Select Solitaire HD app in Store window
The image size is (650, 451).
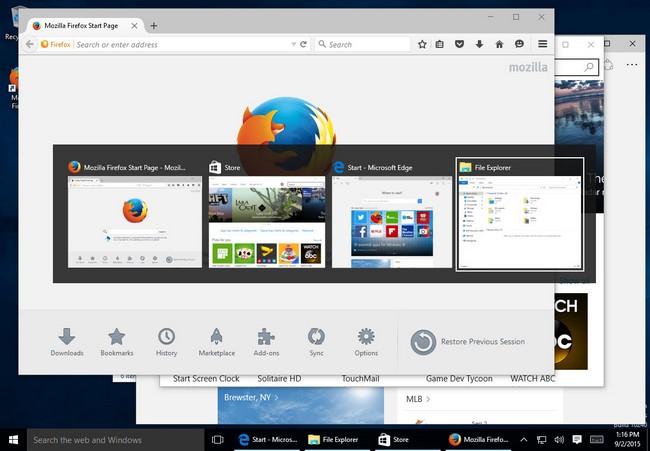click(279, 378)
